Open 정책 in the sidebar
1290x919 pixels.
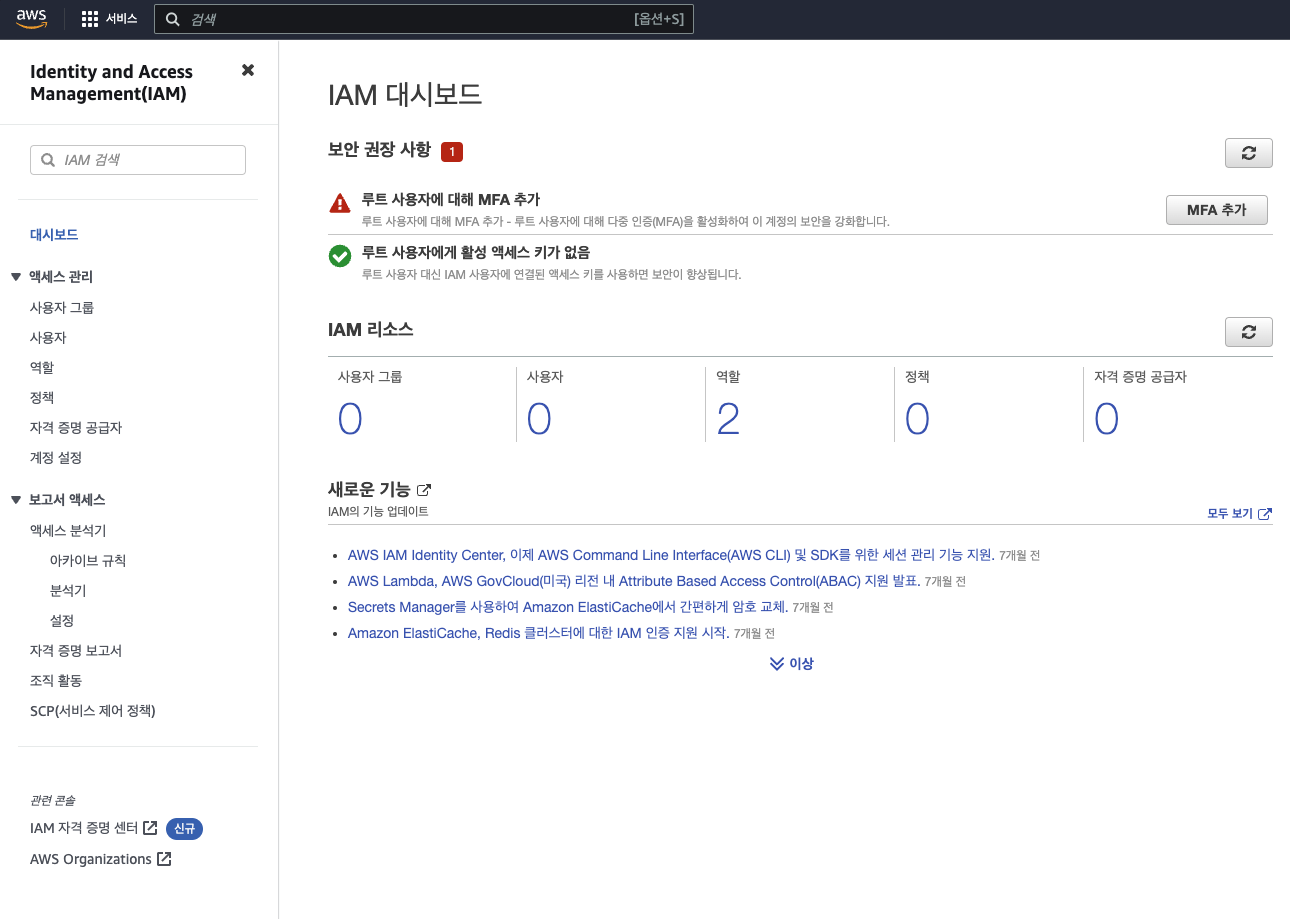tap(42, 398)
